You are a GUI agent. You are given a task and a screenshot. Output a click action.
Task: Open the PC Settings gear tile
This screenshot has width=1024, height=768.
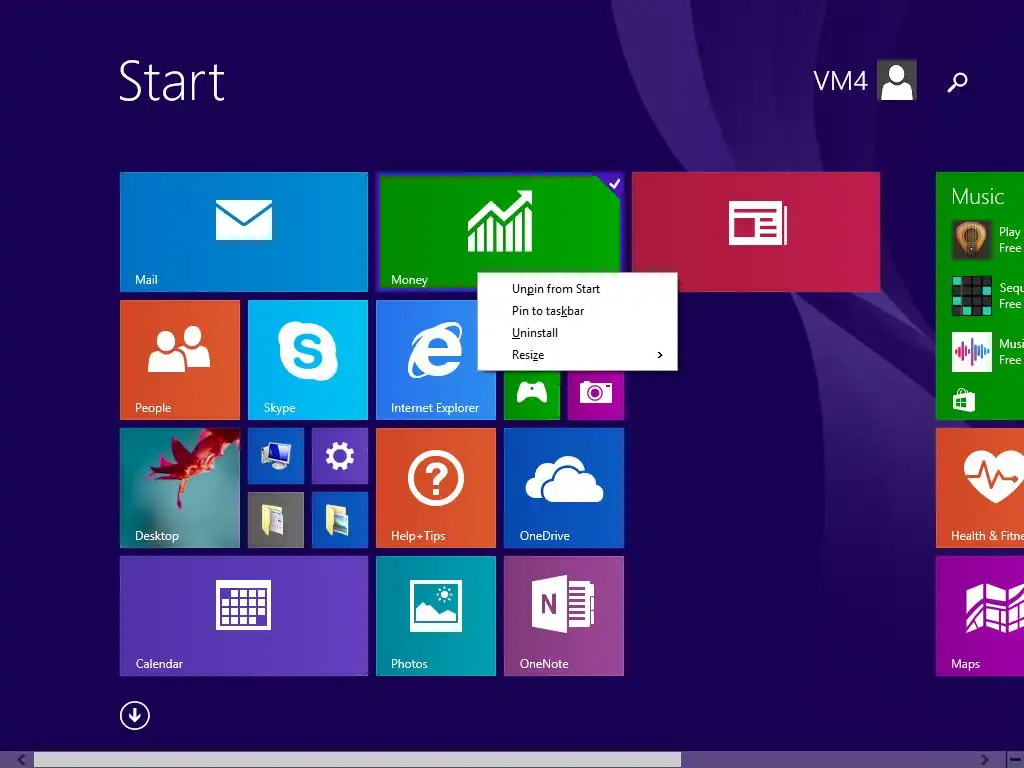pos(340,456)
